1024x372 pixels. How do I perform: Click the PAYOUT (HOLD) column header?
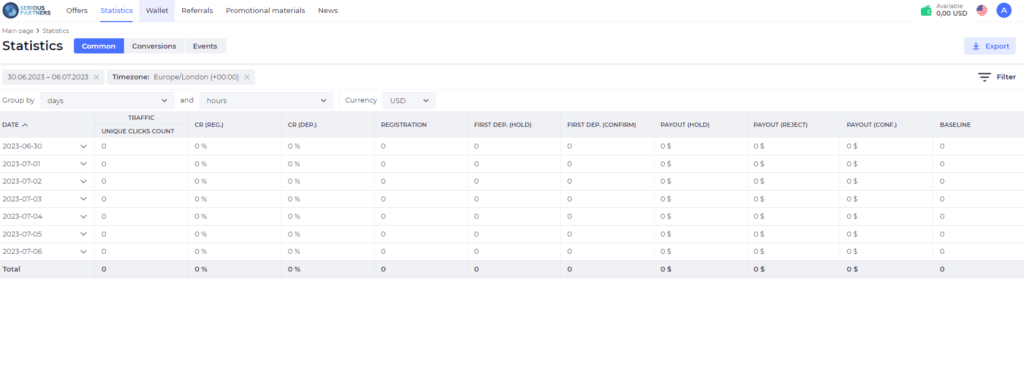(x=685, y=125)
